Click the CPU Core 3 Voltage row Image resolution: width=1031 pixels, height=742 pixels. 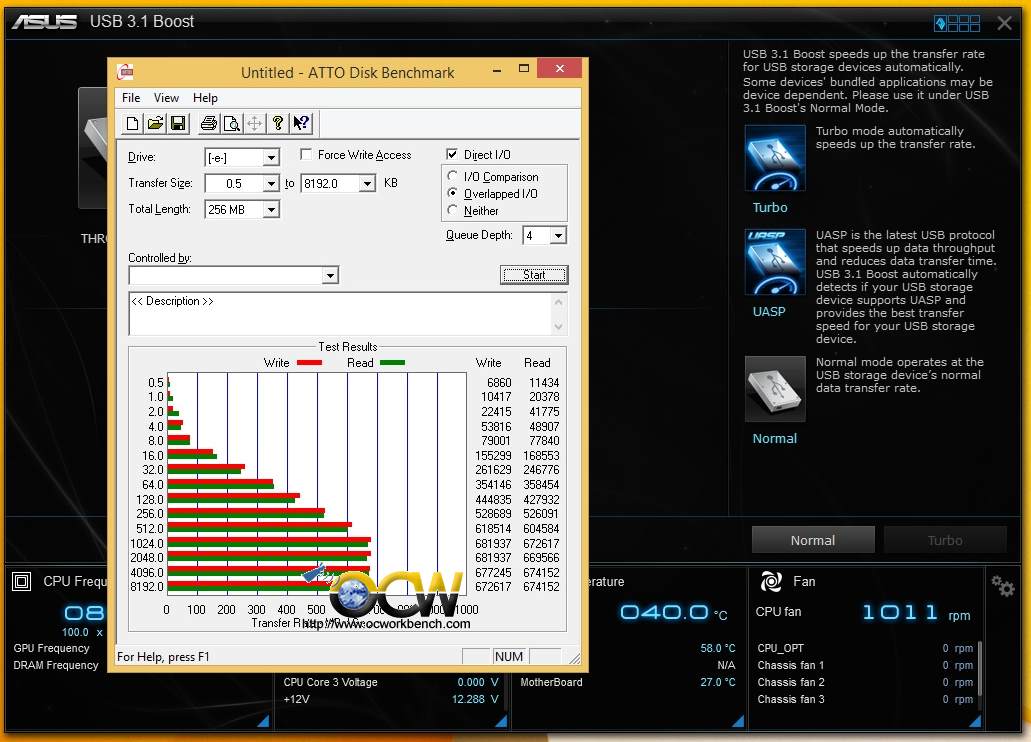(391, 682)
